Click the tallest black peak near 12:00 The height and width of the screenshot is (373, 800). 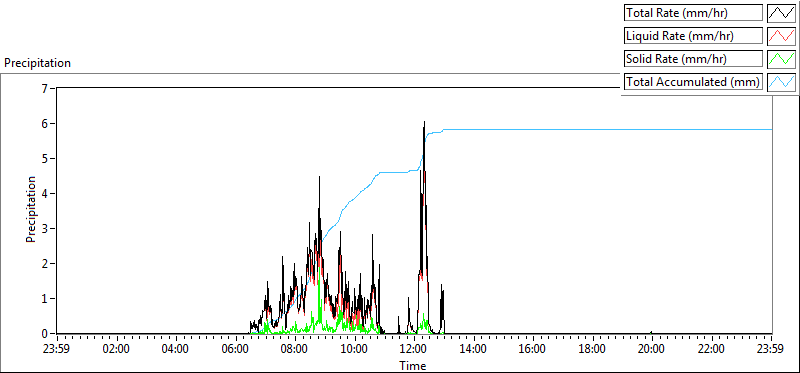point(424,123)
